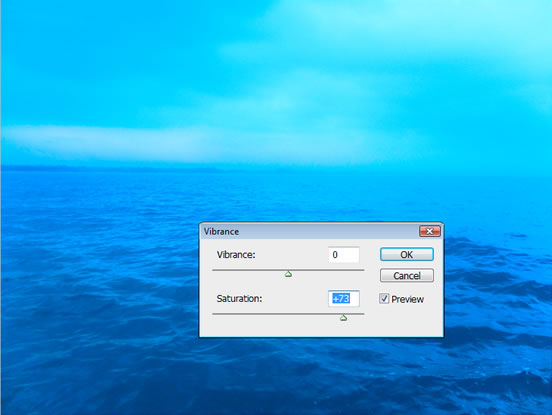Cancel the Vibrance dialog

click(407, 275)
